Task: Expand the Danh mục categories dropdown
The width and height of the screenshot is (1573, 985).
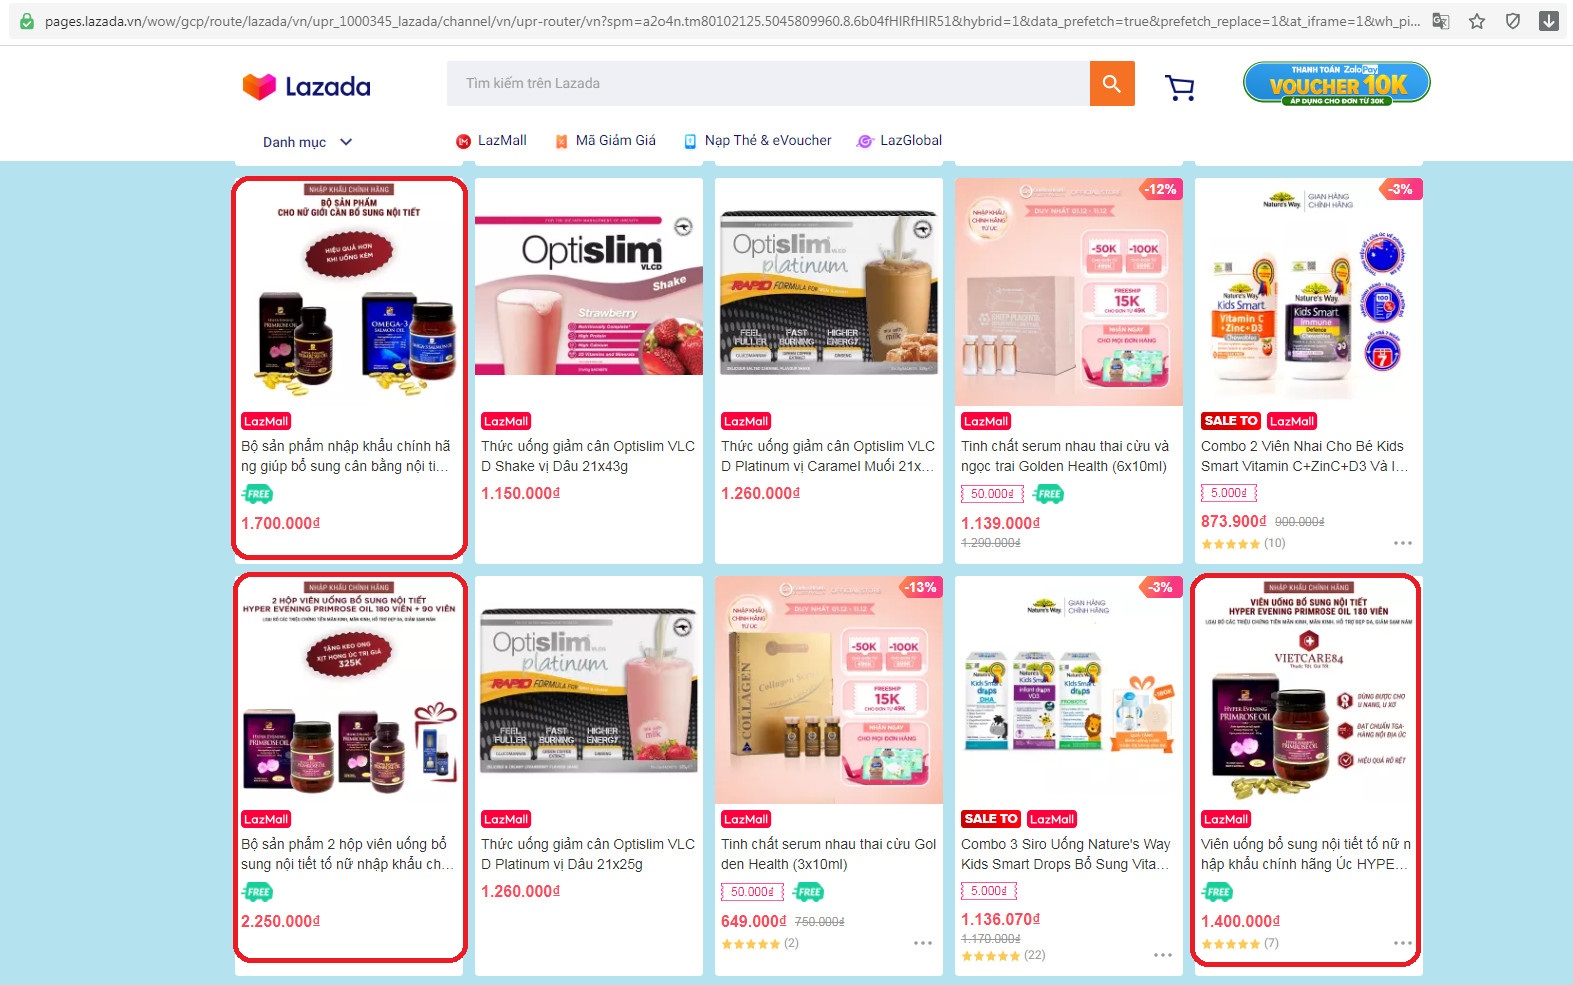Action: (307, 142)
